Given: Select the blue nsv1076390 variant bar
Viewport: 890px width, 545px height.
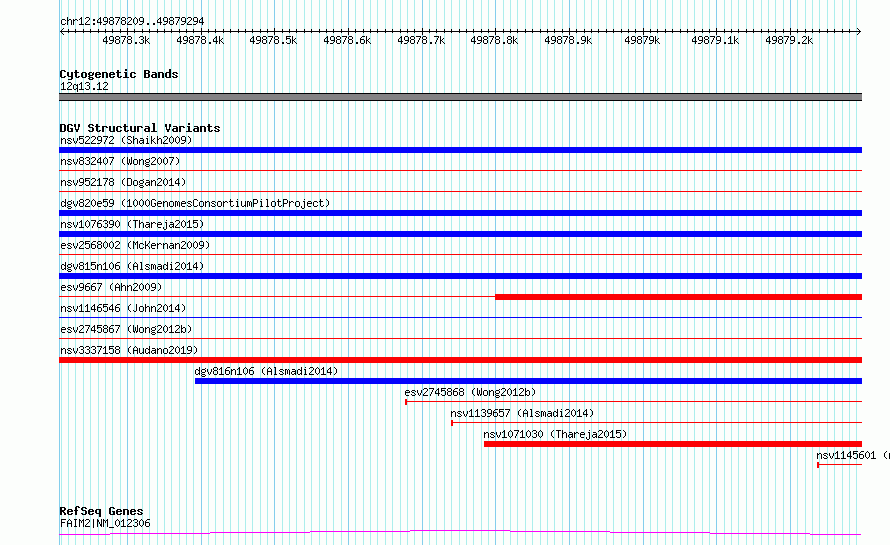Looking at the screenshot, I should (x=460, y=234).
